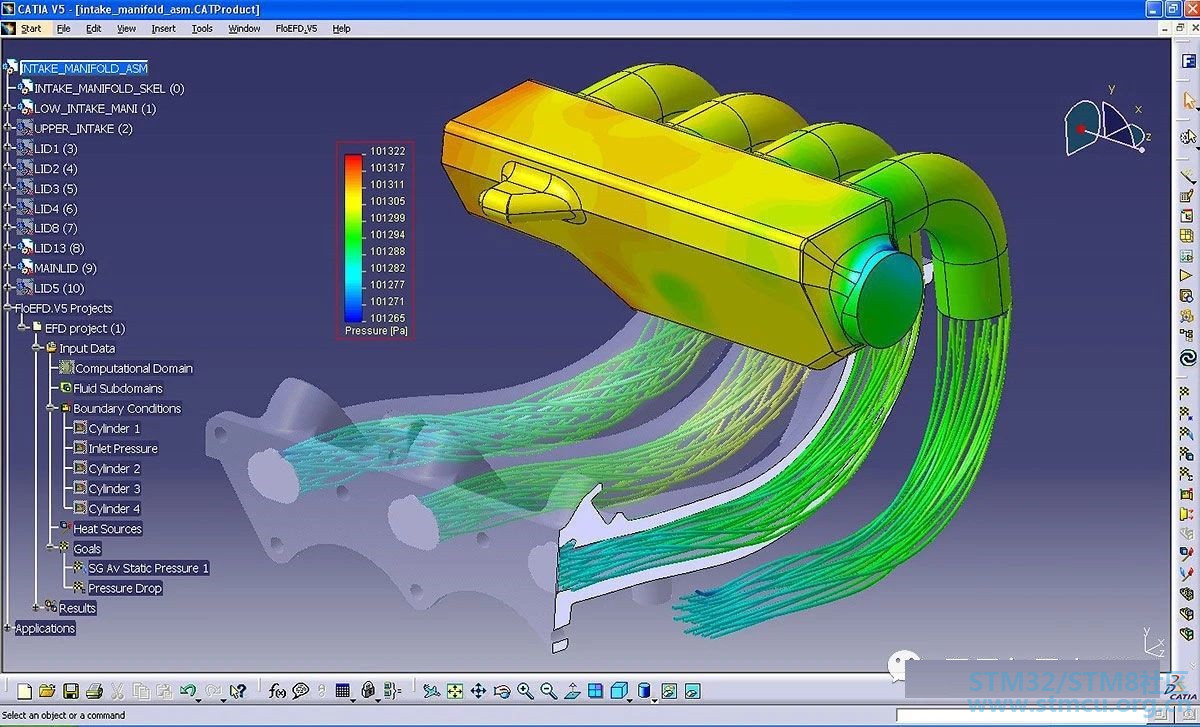Expand the Applications tree node

(8, 628)
